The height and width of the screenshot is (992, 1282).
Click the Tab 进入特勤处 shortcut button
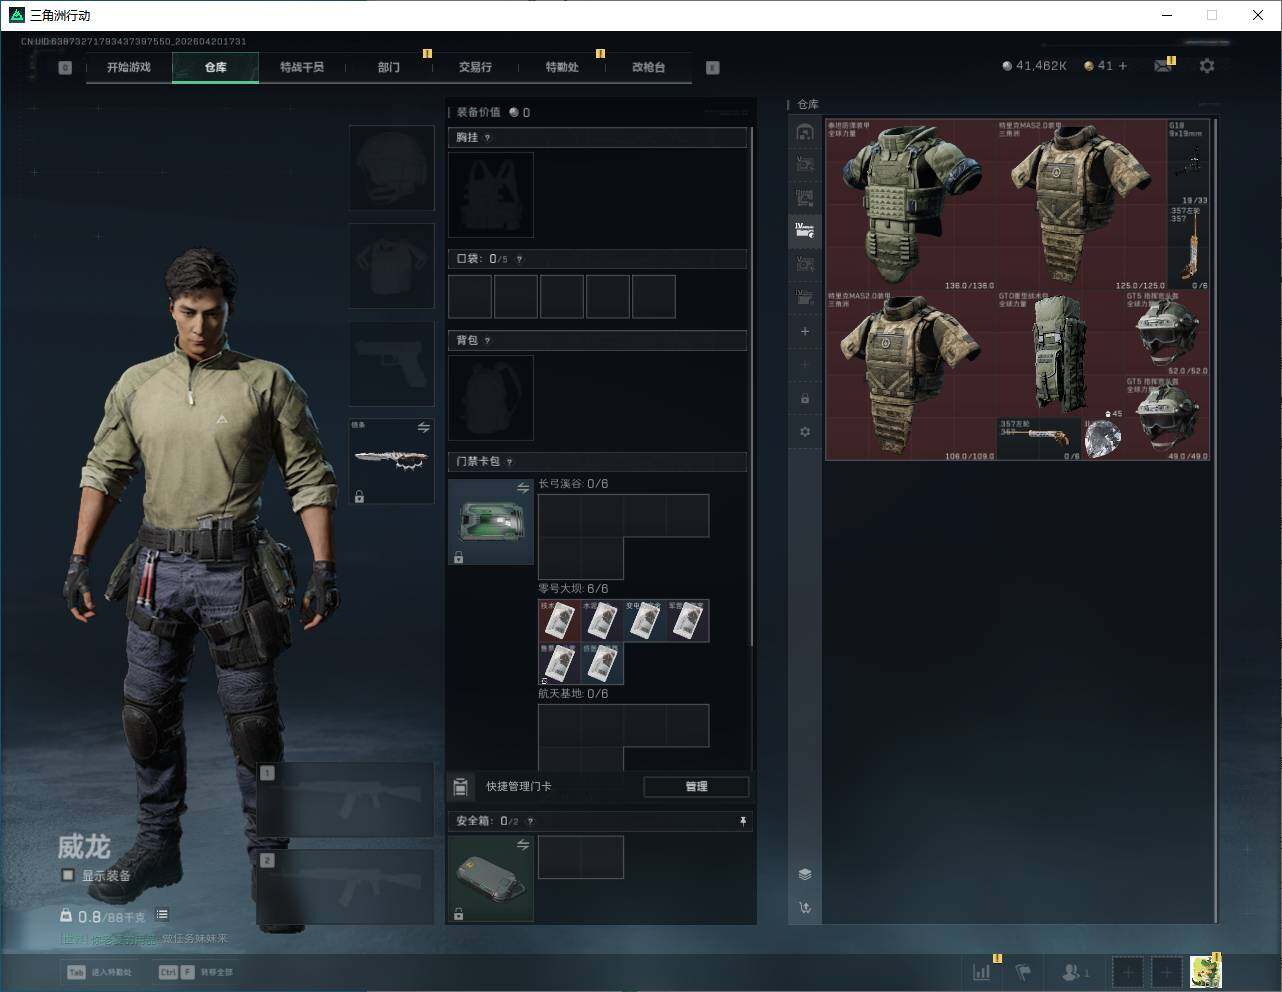(x=99, y=972)
